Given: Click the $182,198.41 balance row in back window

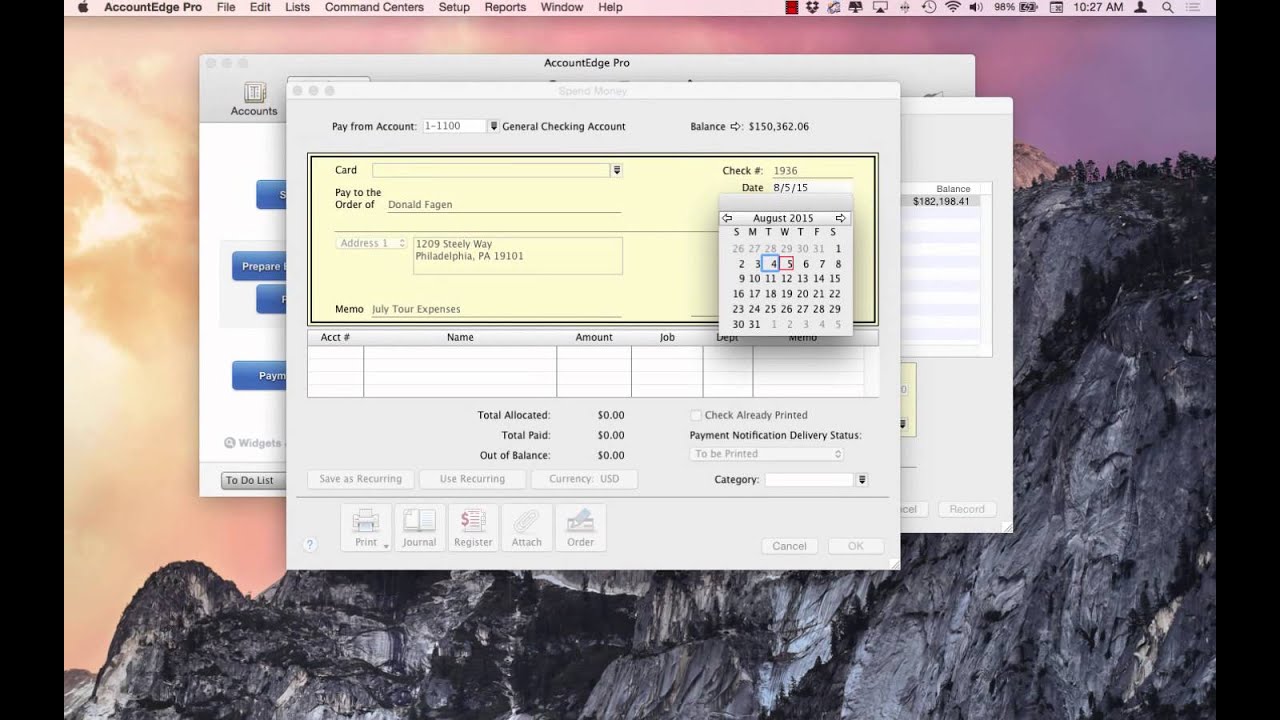Looking at the screenshot, I should pos(941,201).
